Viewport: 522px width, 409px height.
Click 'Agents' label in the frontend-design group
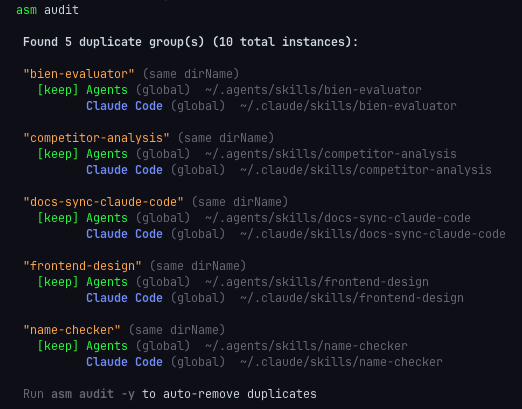[107, 282]
